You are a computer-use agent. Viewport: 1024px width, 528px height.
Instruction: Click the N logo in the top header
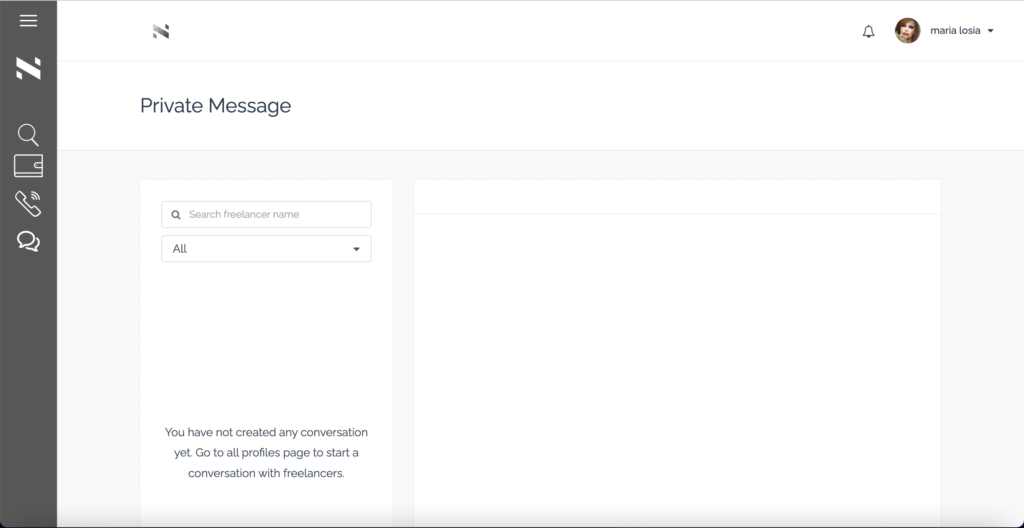pos(161,32)
